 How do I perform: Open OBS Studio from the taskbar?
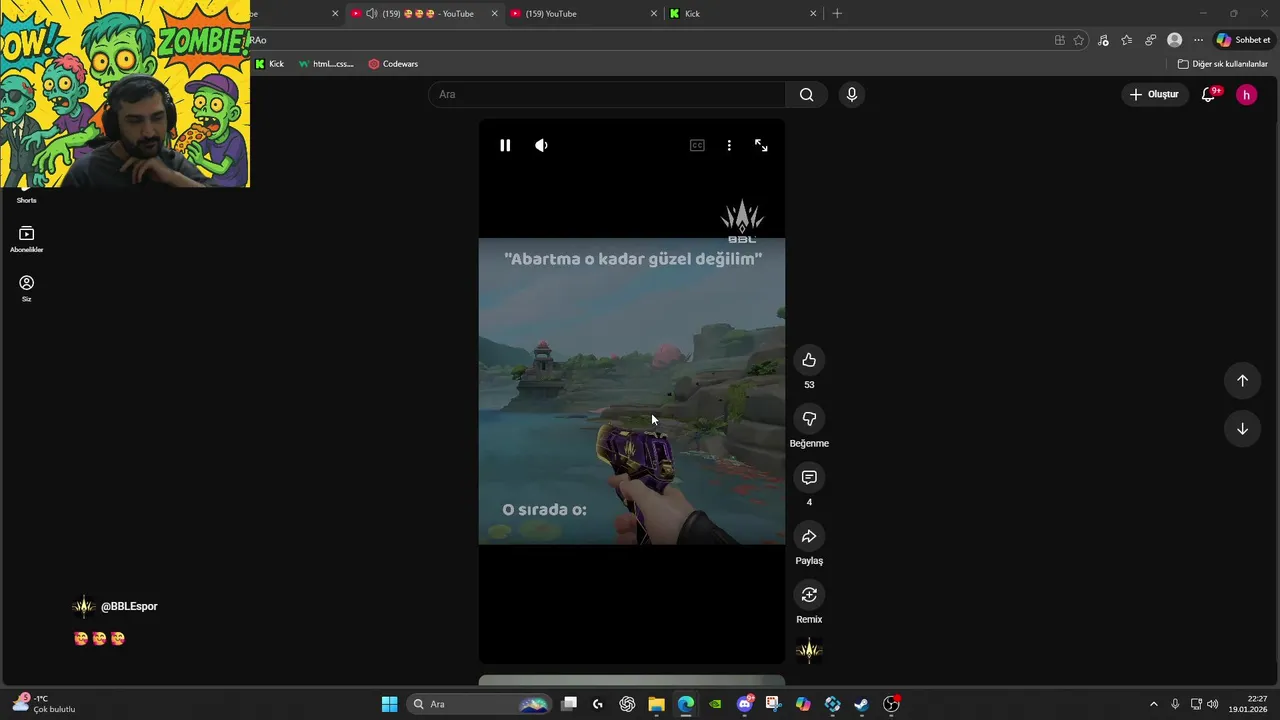(891, 704)
